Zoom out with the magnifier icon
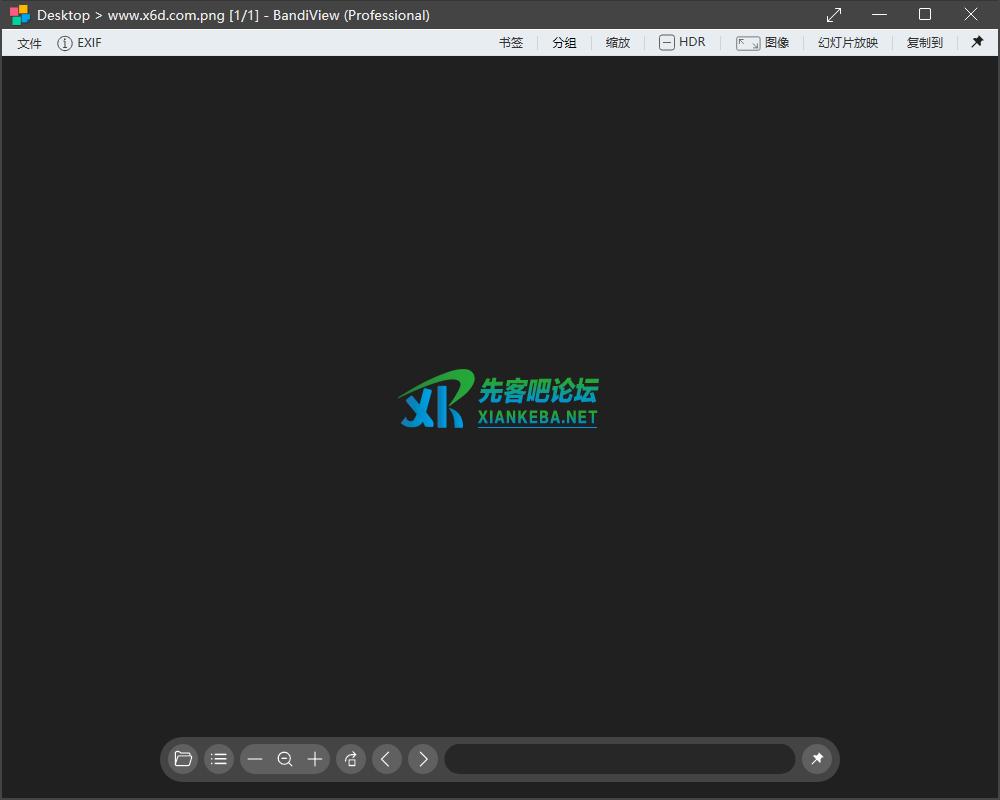The width and height of the screenshot is (1000, 800). [285, 759]
